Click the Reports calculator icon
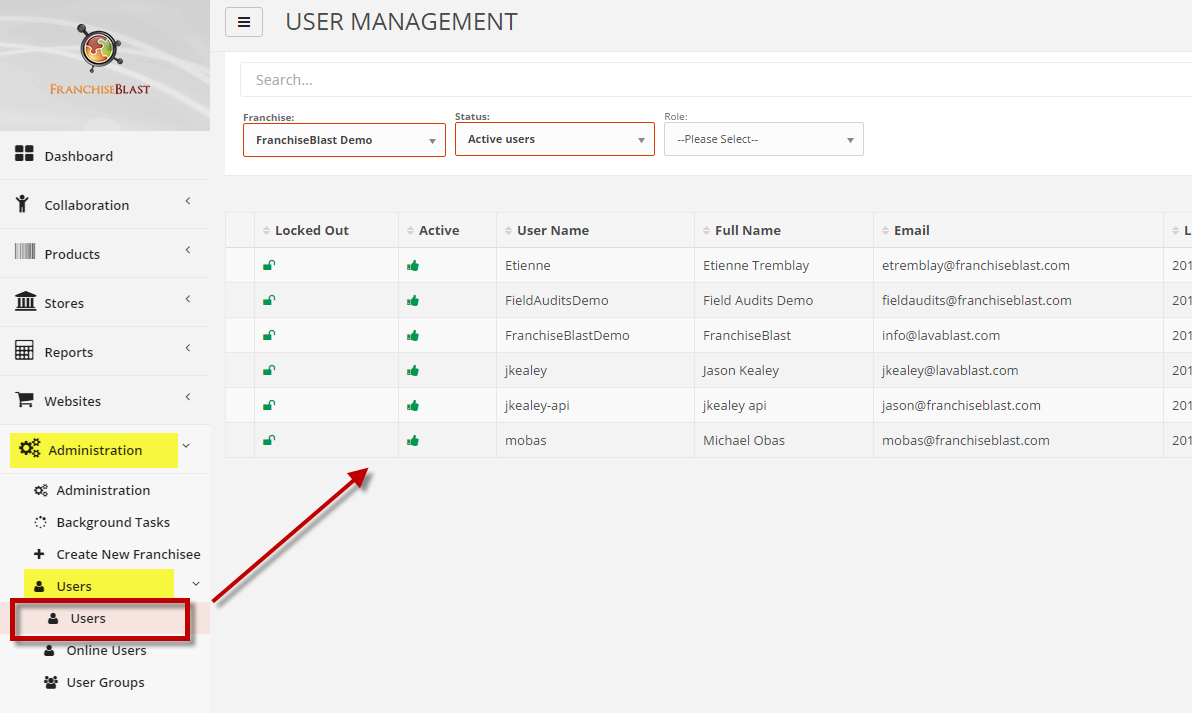This screenshot has height=713, width=1192. coord(24,350)
